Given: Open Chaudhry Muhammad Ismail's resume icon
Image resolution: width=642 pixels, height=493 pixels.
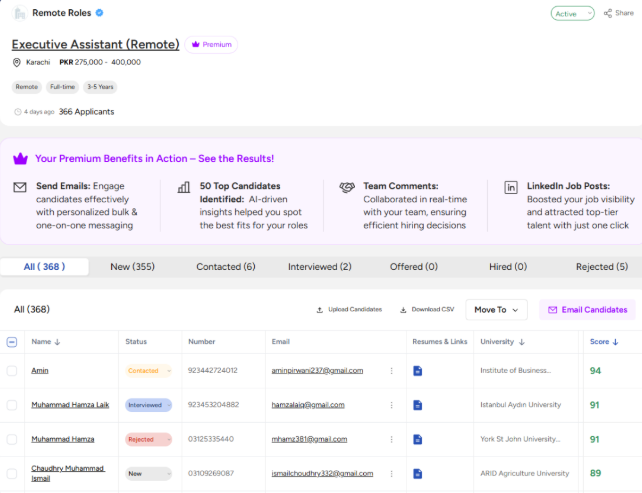Looking at the screenshot, I should (x=418, y=473).
